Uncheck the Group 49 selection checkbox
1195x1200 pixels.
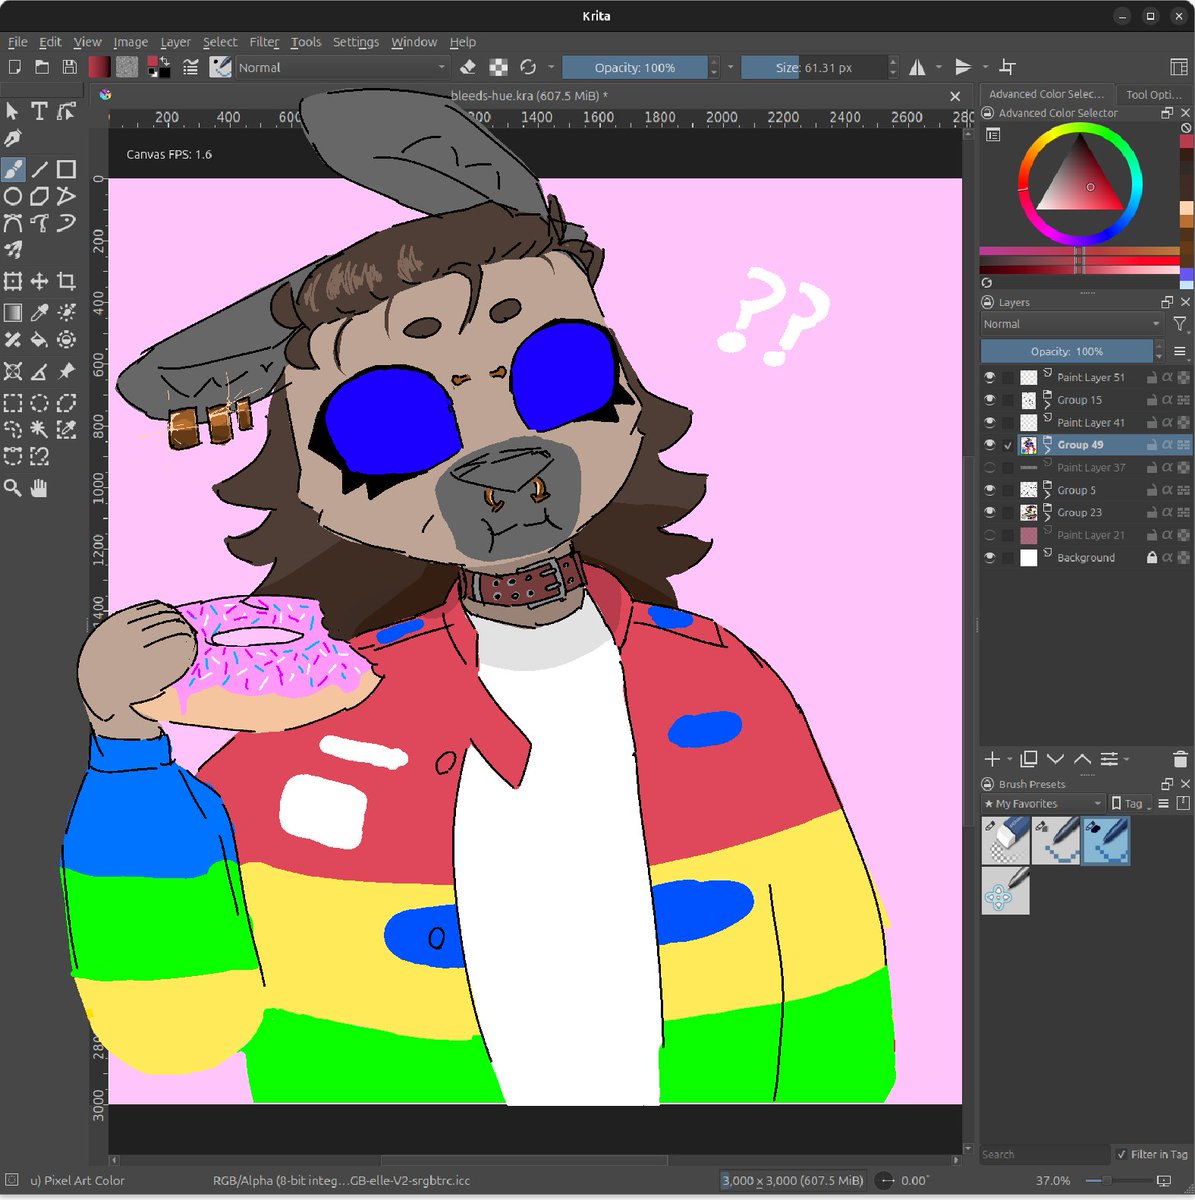tap(1008, 445)
